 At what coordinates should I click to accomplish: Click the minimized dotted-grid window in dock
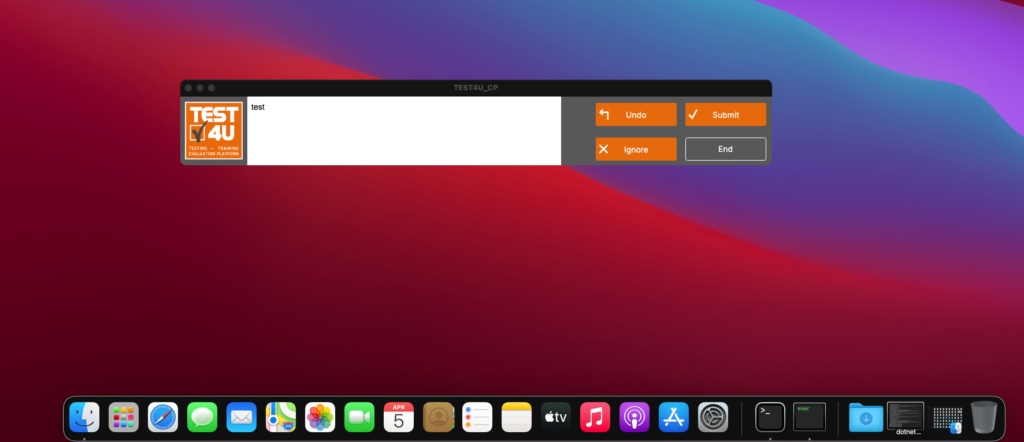tap(947, 419)
